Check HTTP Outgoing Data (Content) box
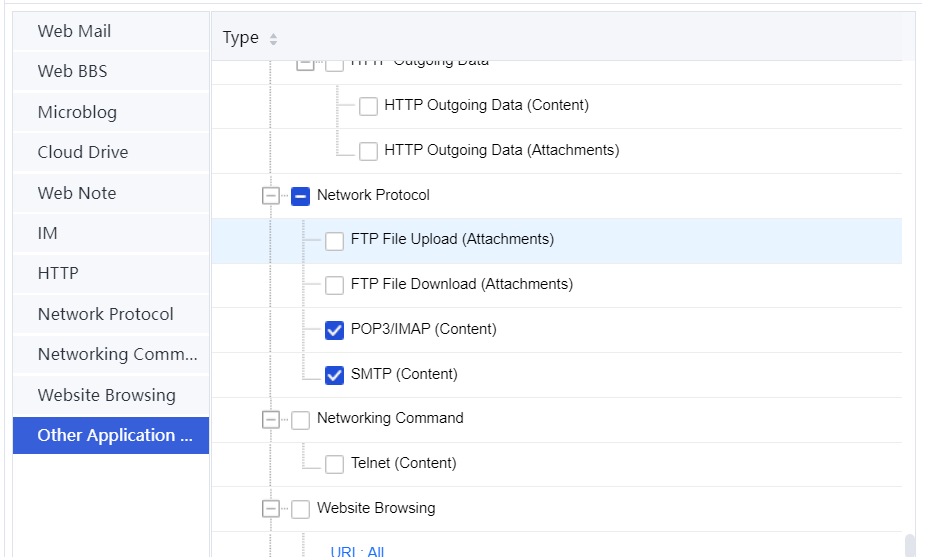The width and height of the screenshot is (935, 557). [368, 106]
